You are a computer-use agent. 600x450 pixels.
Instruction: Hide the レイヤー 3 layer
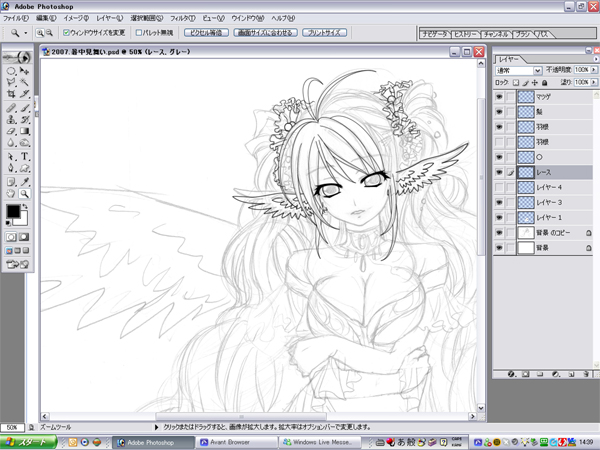(499, 202)
